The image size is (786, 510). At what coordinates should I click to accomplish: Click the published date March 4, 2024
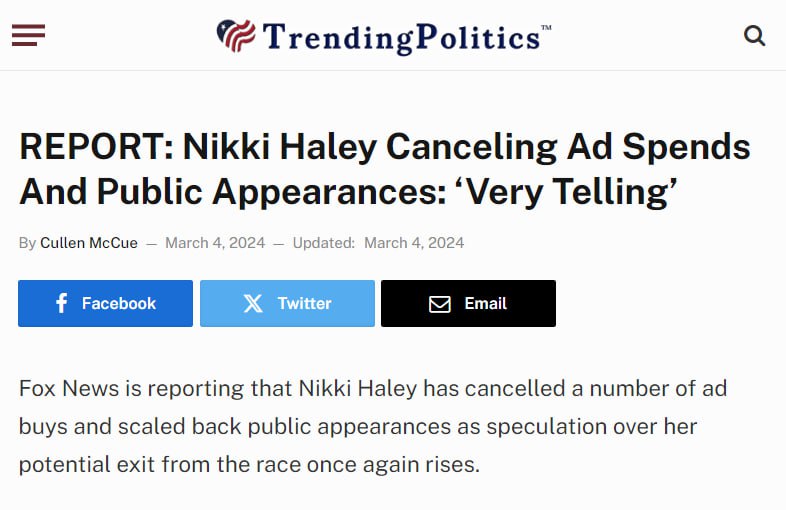(x=214, y=243)
